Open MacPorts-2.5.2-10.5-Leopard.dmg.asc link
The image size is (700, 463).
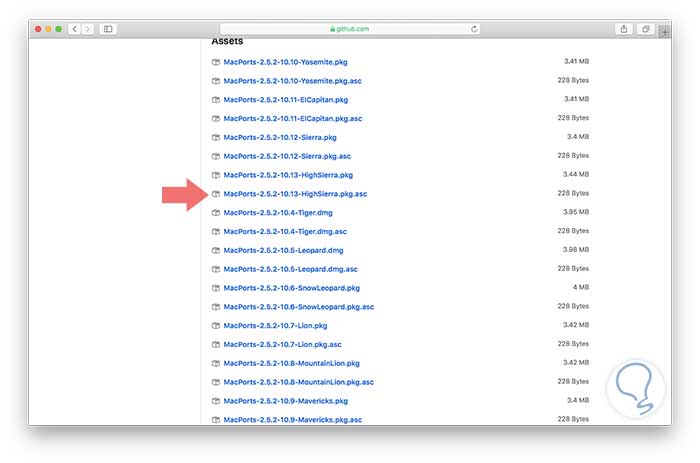click(x=291, y=269)
